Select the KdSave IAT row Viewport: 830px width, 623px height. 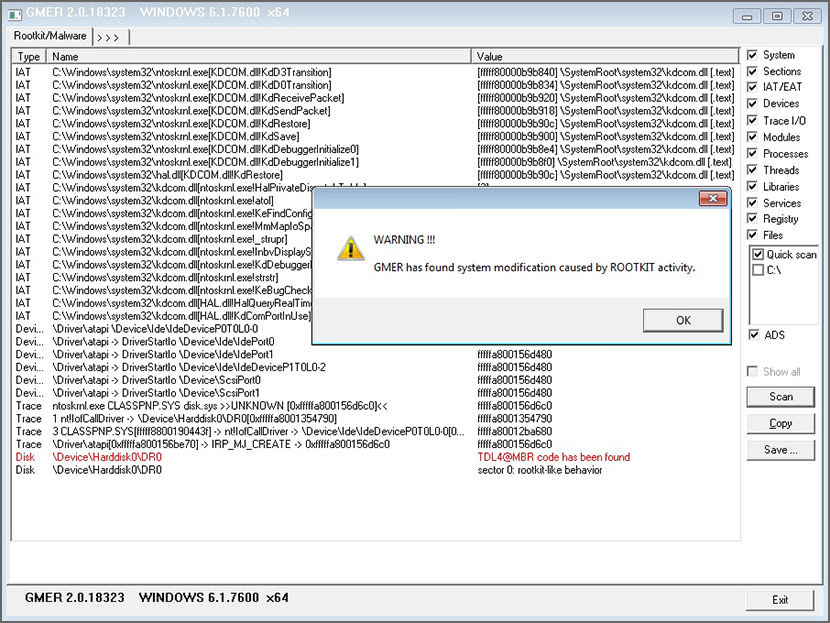(x=375, y=137)
